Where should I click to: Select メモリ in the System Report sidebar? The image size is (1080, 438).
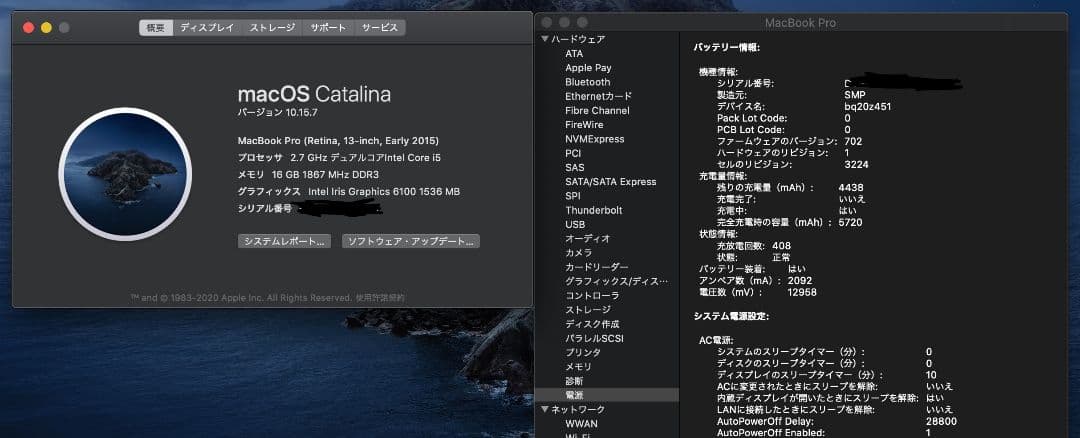tap(579, 366)
